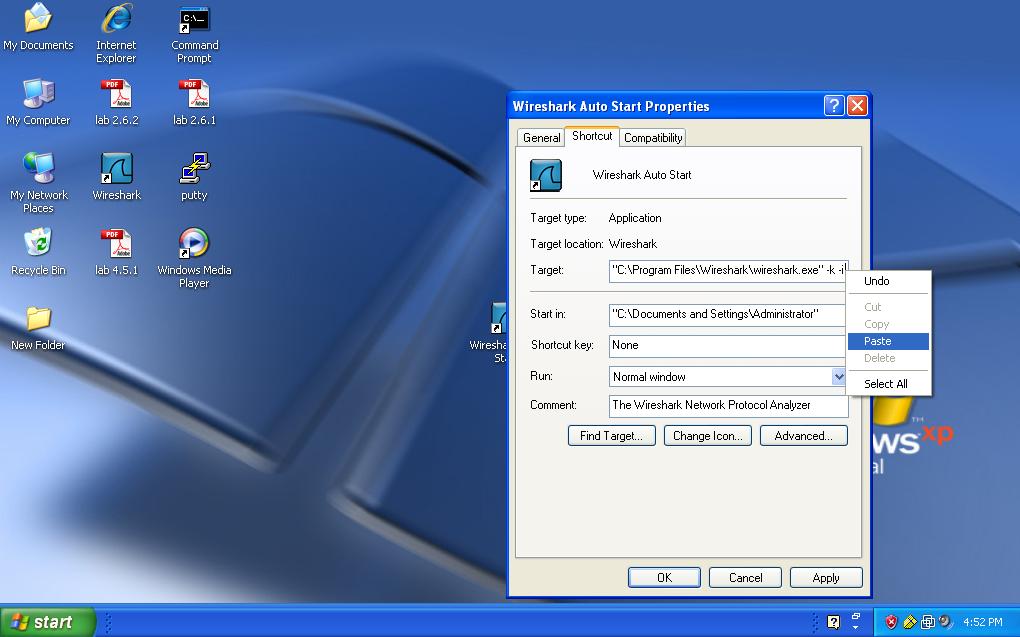1020x637 pixels.
Task: Open the Run window mode dropdown
Action: click(x=839, y=376)
